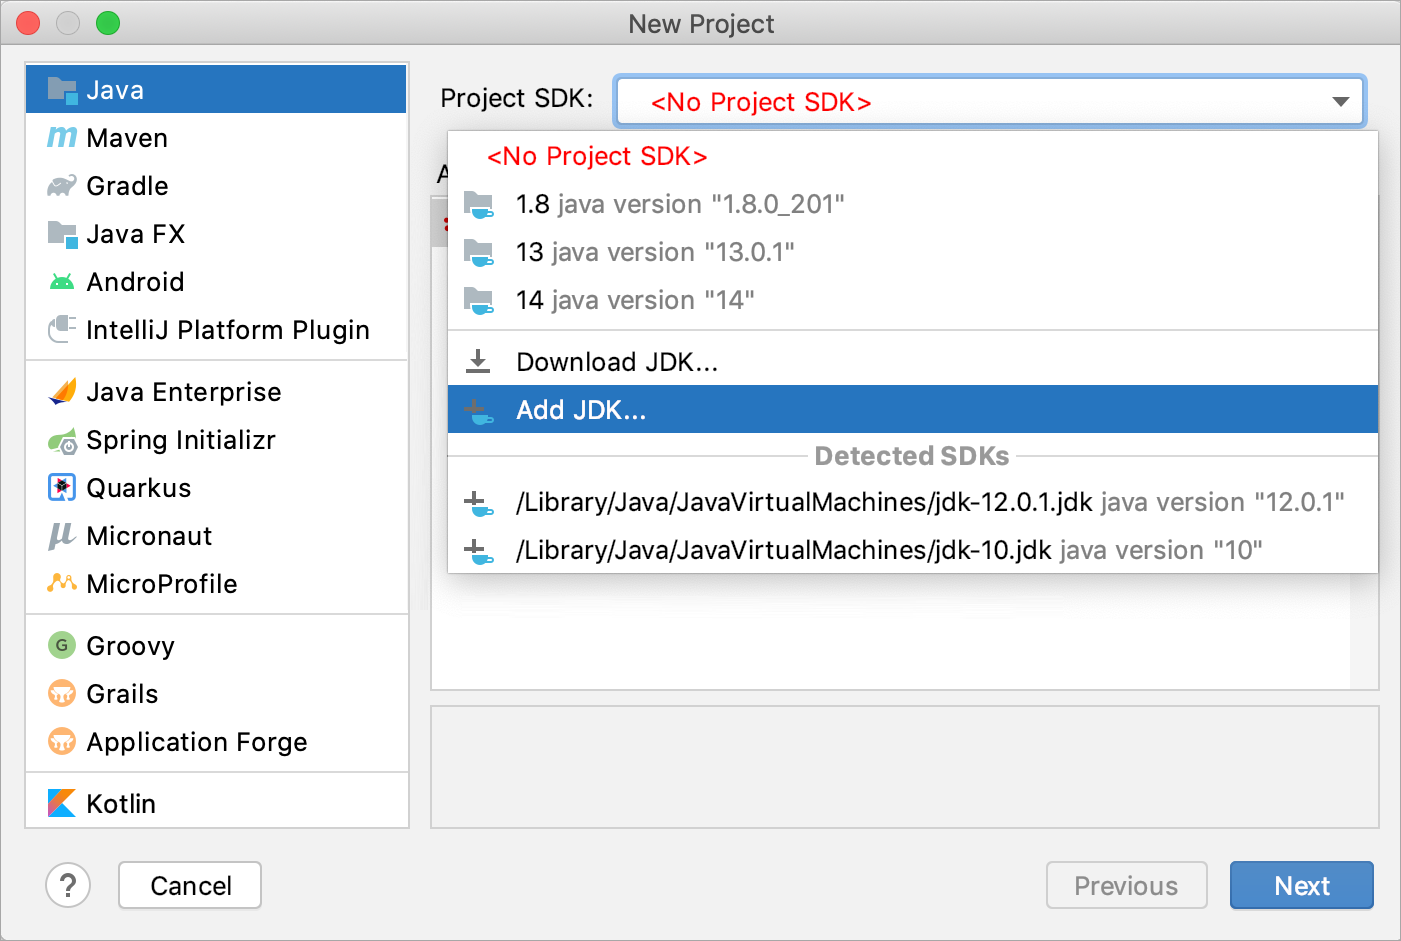Click the Maven 'm' icon

[62, 137]
